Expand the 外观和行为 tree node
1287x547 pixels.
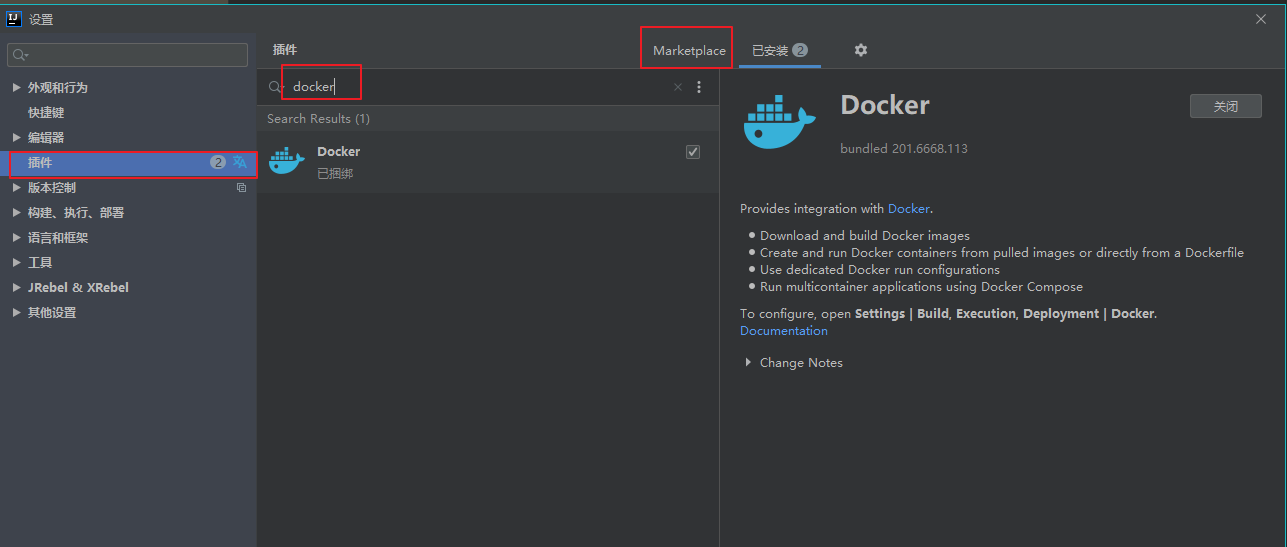coord(16,88)
